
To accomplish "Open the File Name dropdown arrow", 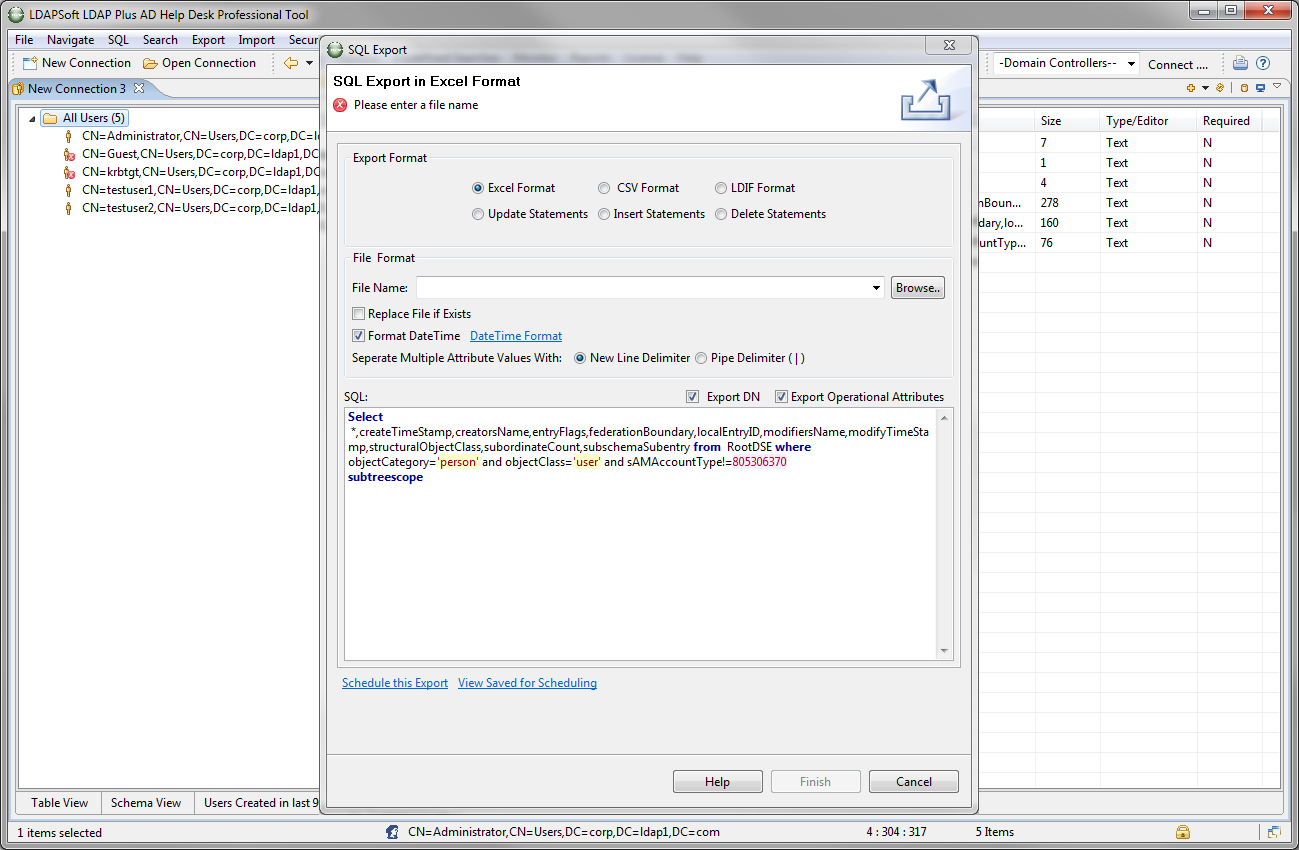I will click(877, 288).
